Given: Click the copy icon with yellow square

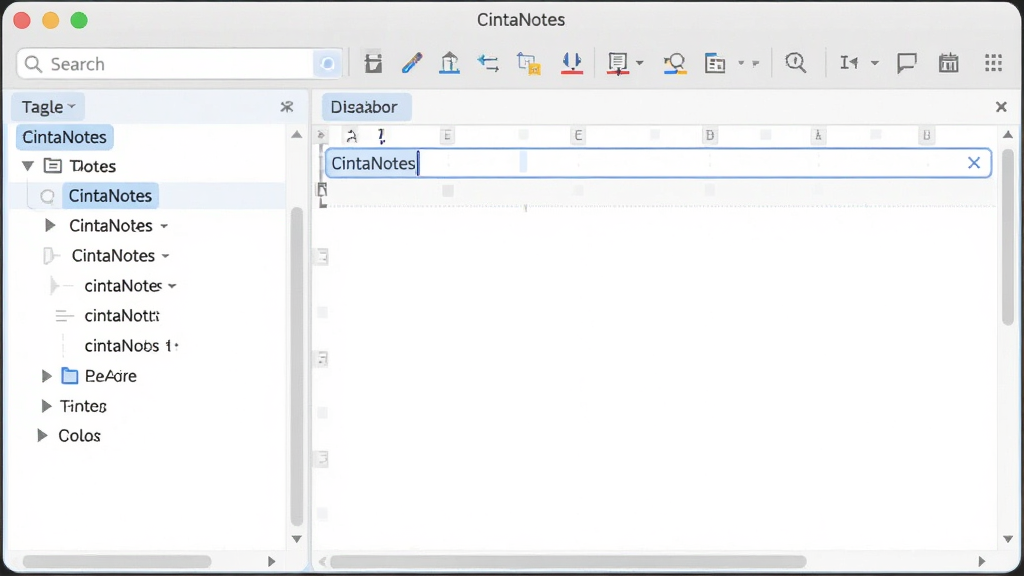Looking at the screenshot, I should coord(528,63).
